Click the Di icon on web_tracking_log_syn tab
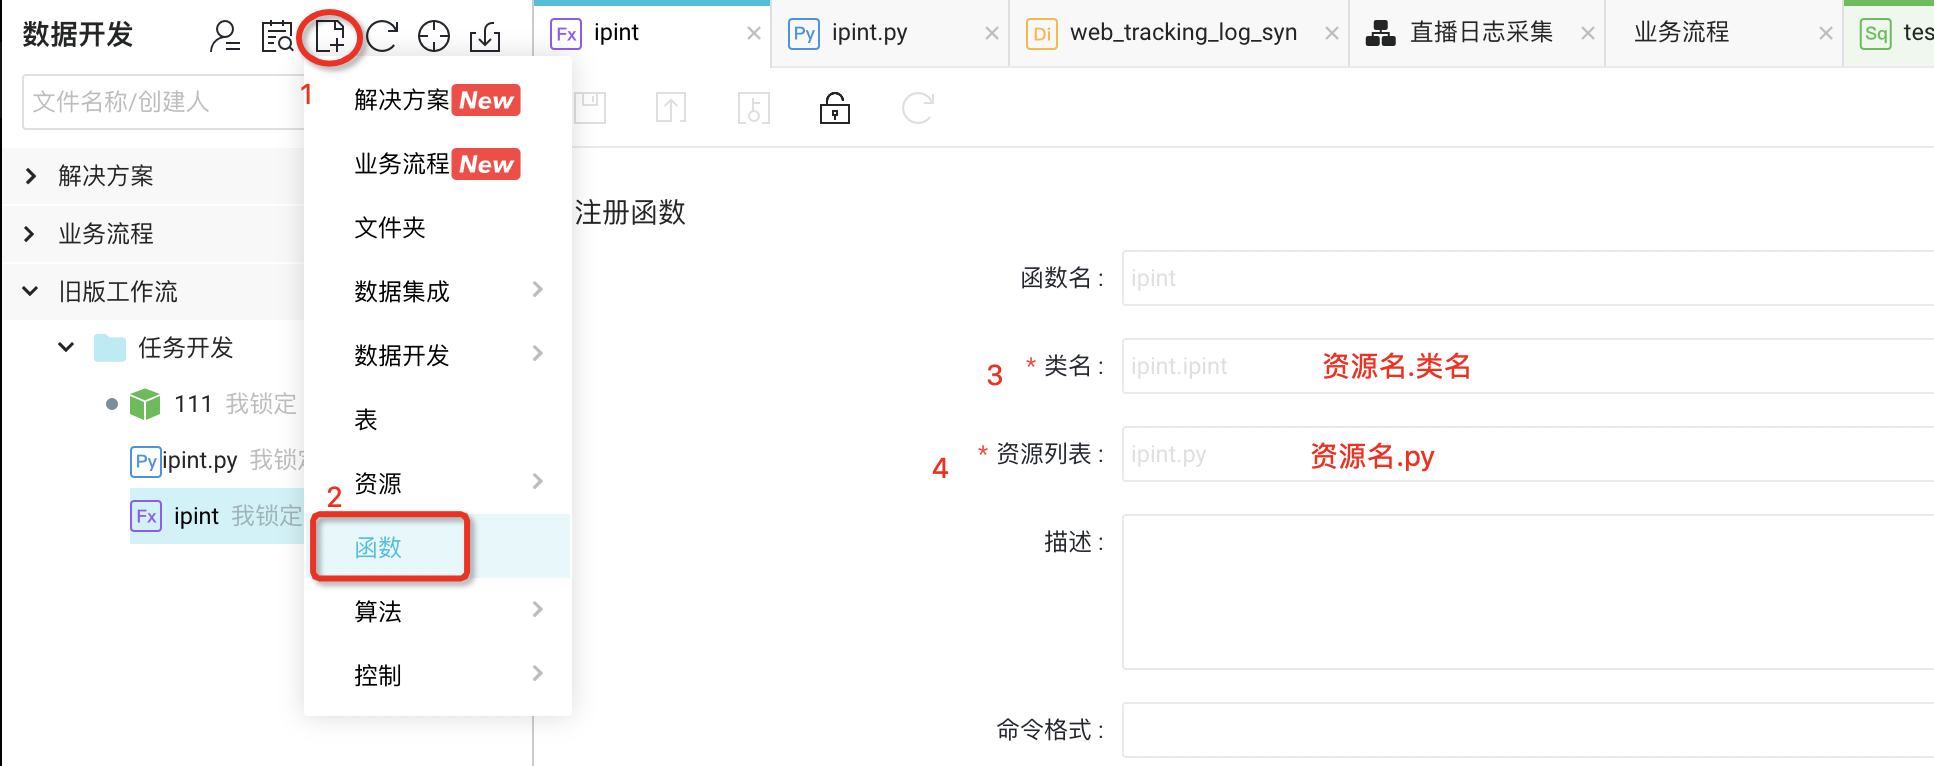Viewport: 1934px width, 766px height. [1042, 34]
